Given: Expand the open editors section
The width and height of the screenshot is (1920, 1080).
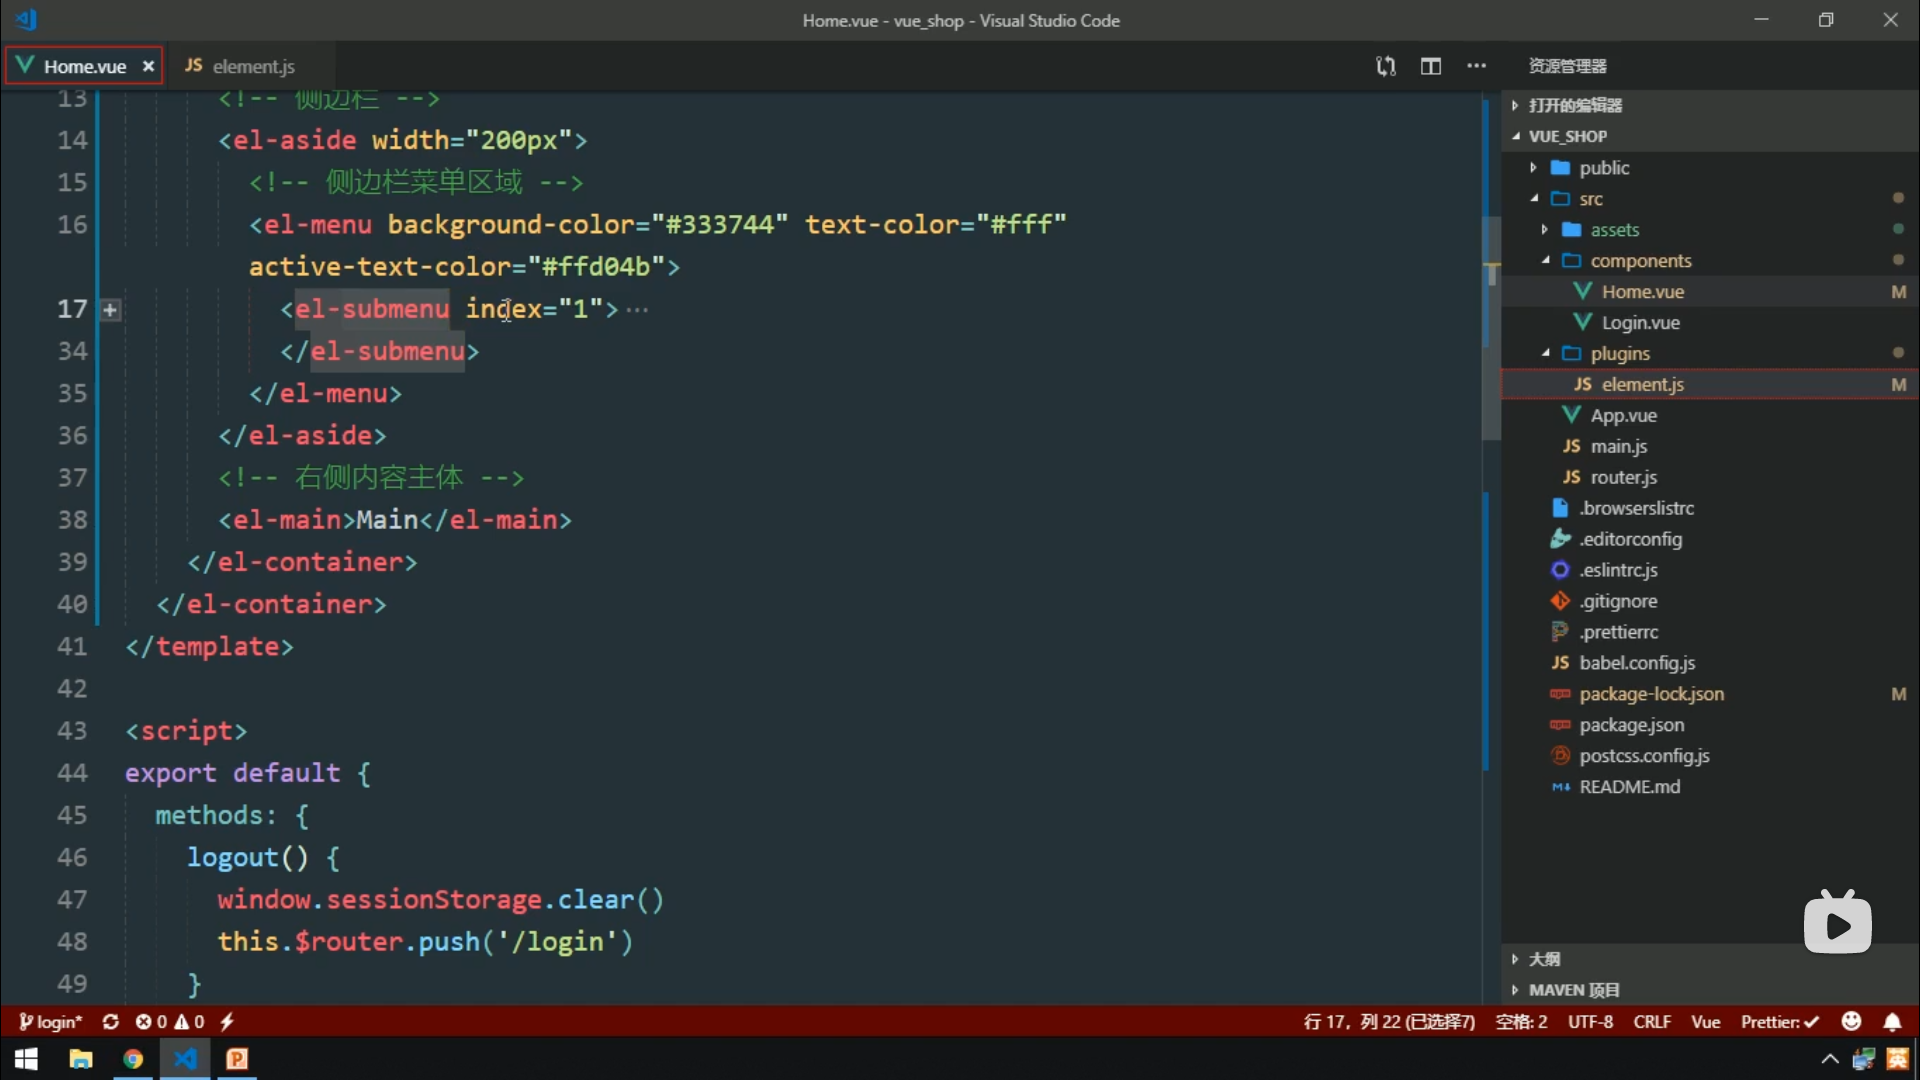Looking at the screenshot, I should (1709, 105).
